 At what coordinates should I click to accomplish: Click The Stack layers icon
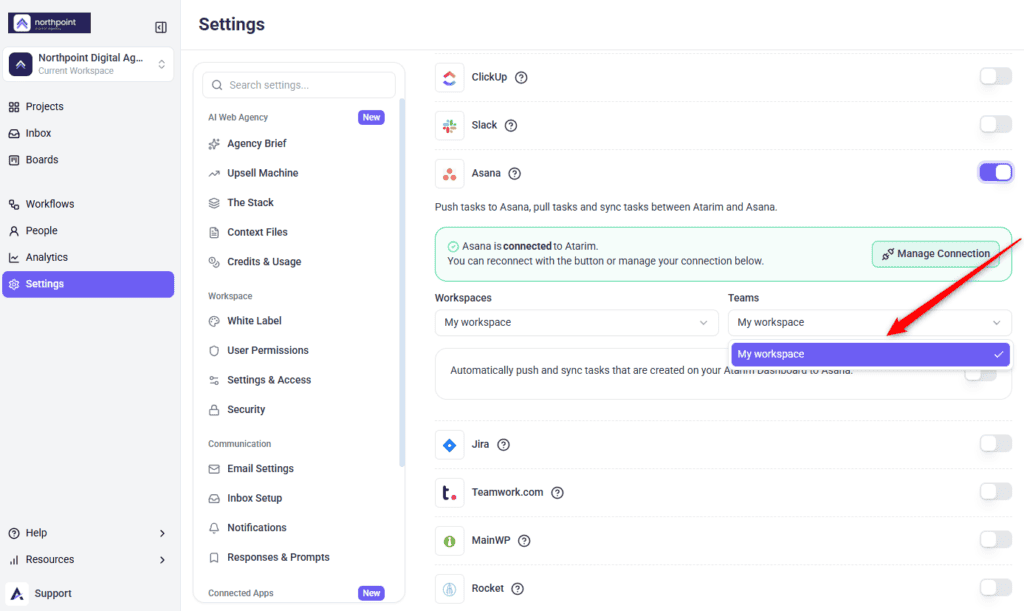click(x=214, y=203)
